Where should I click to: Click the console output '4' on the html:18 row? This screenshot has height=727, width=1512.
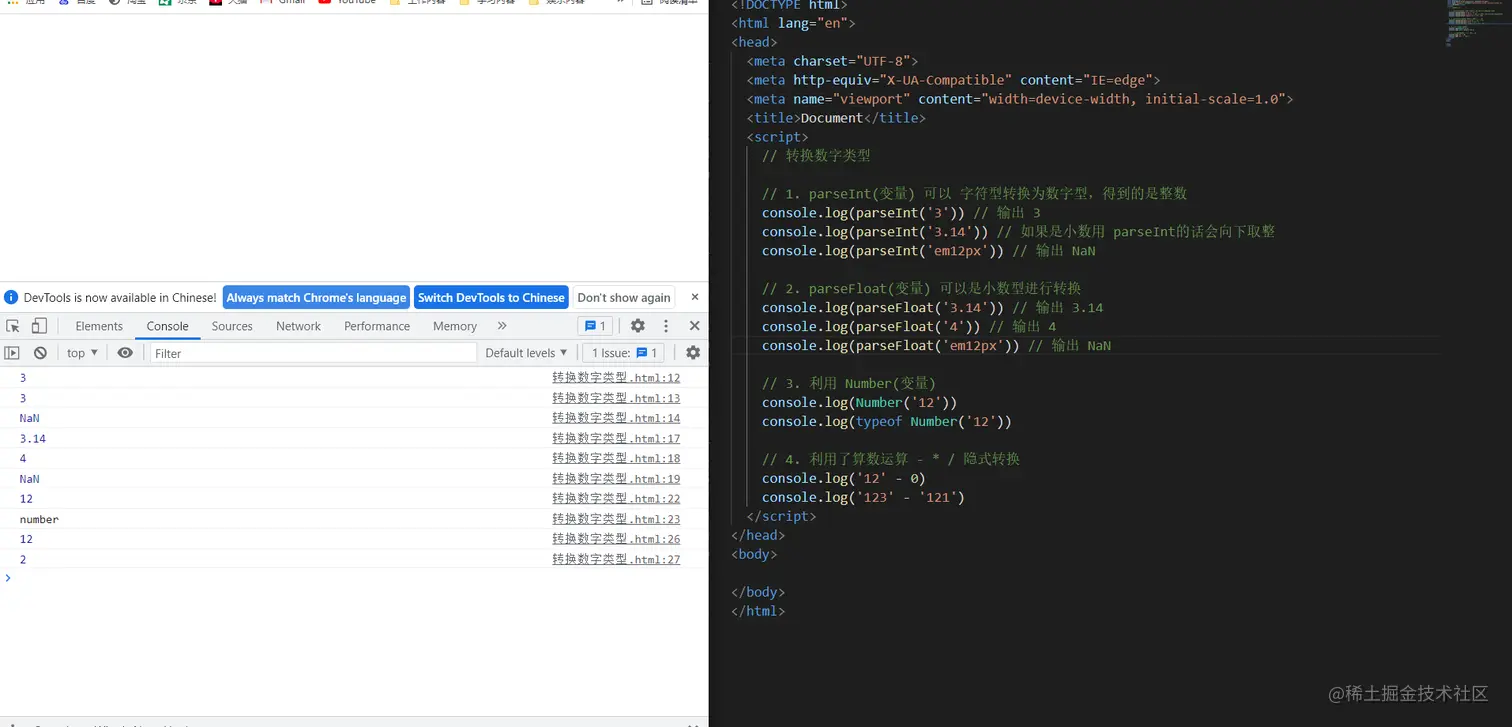(23, 459)
